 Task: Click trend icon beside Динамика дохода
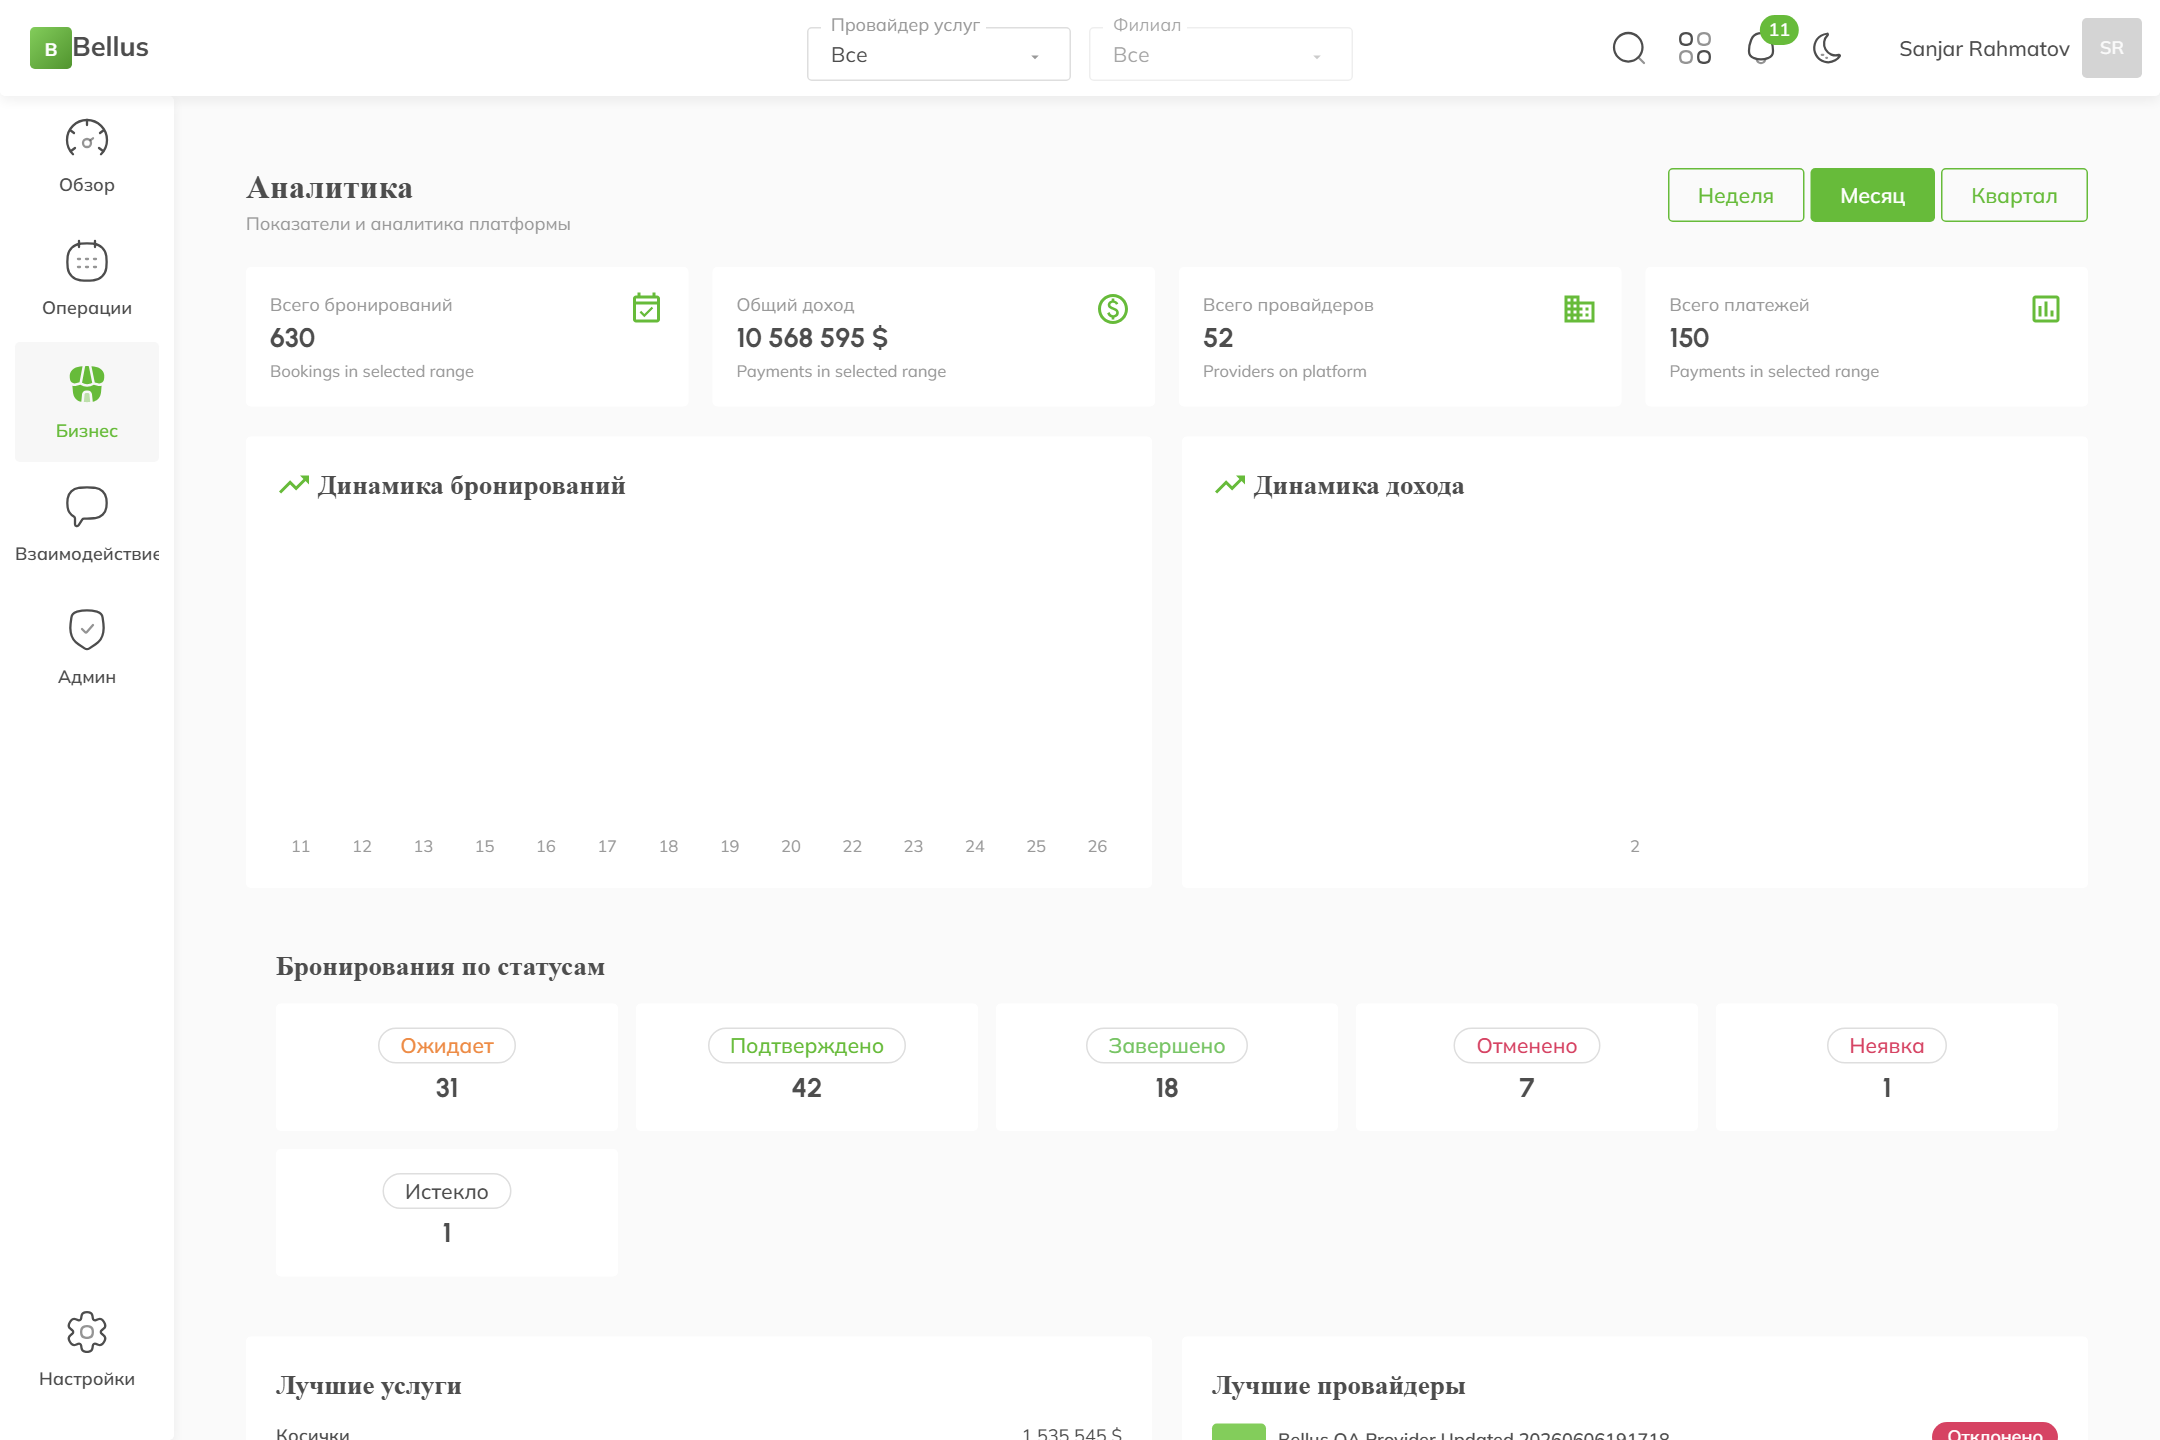(1230, 485)
